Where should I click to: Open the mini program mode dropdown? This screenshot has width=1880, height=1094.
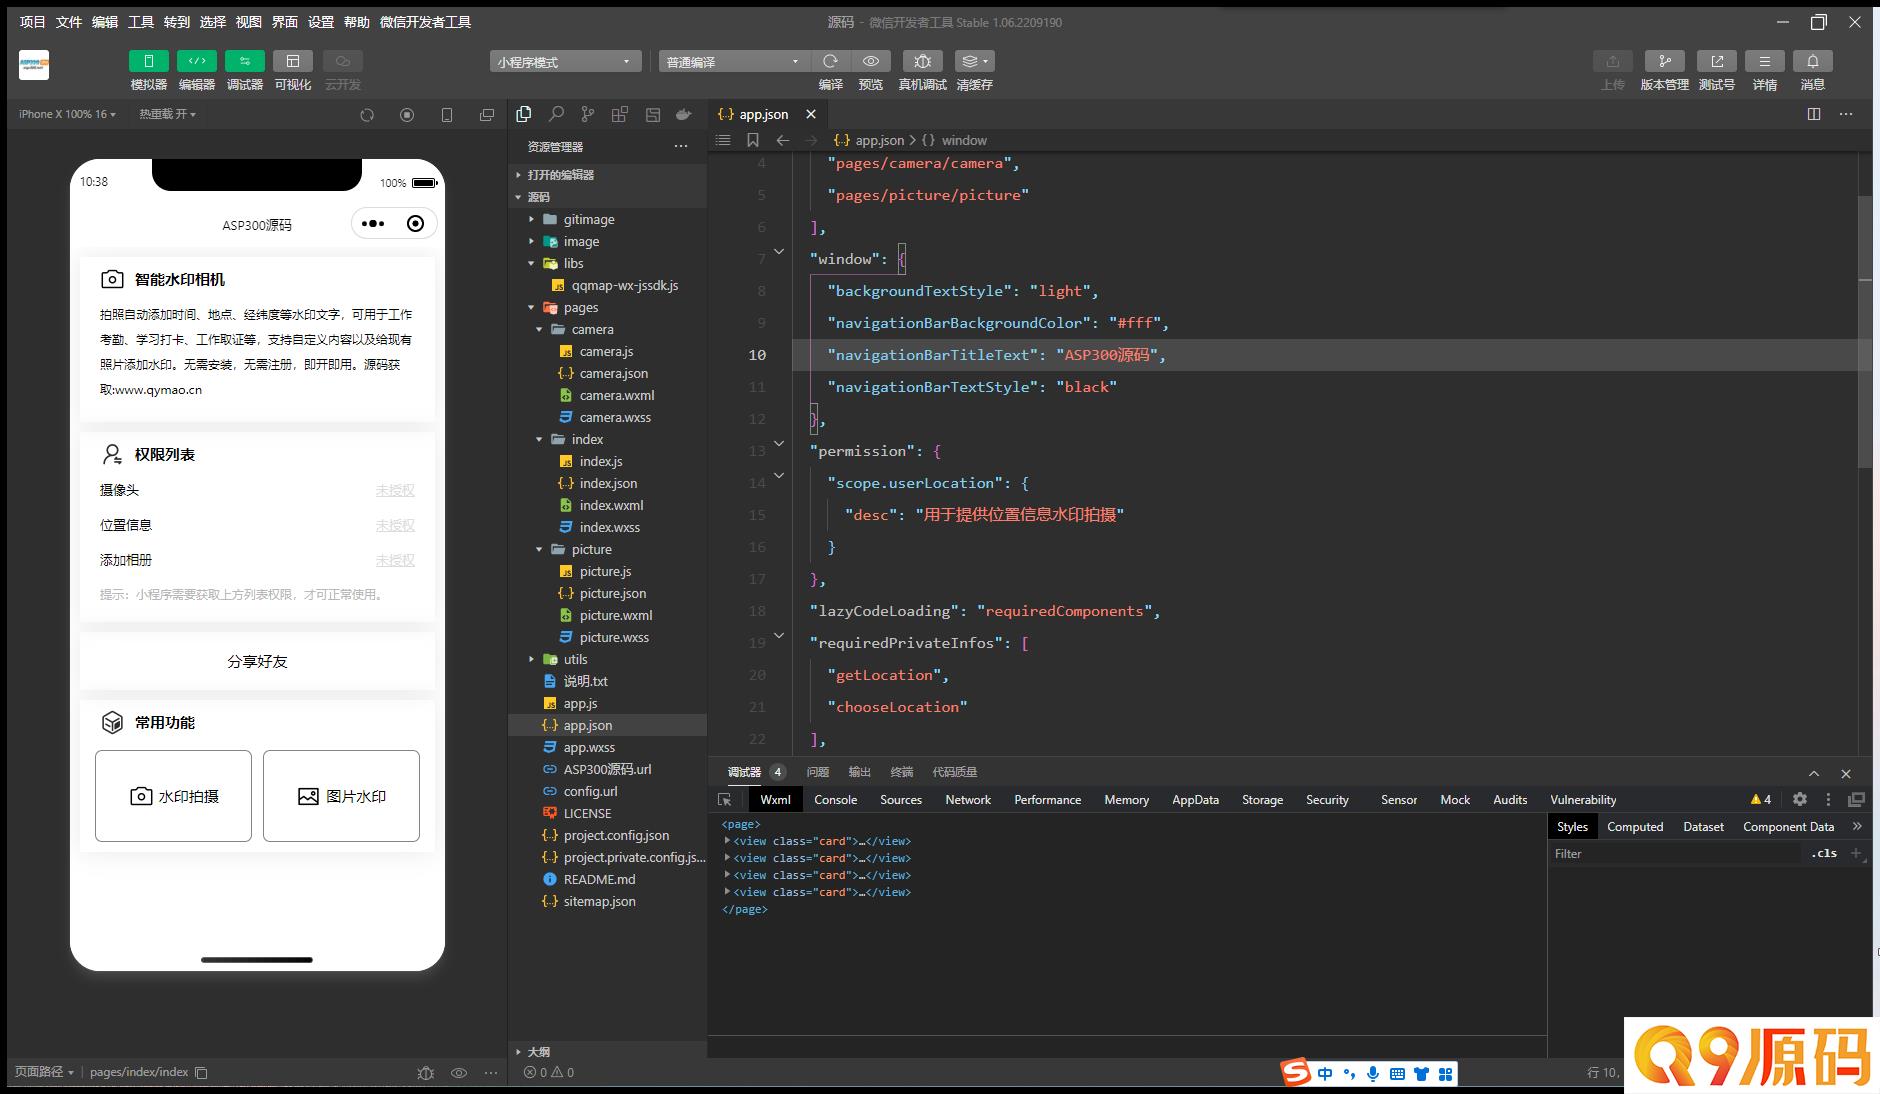[565, 62]
